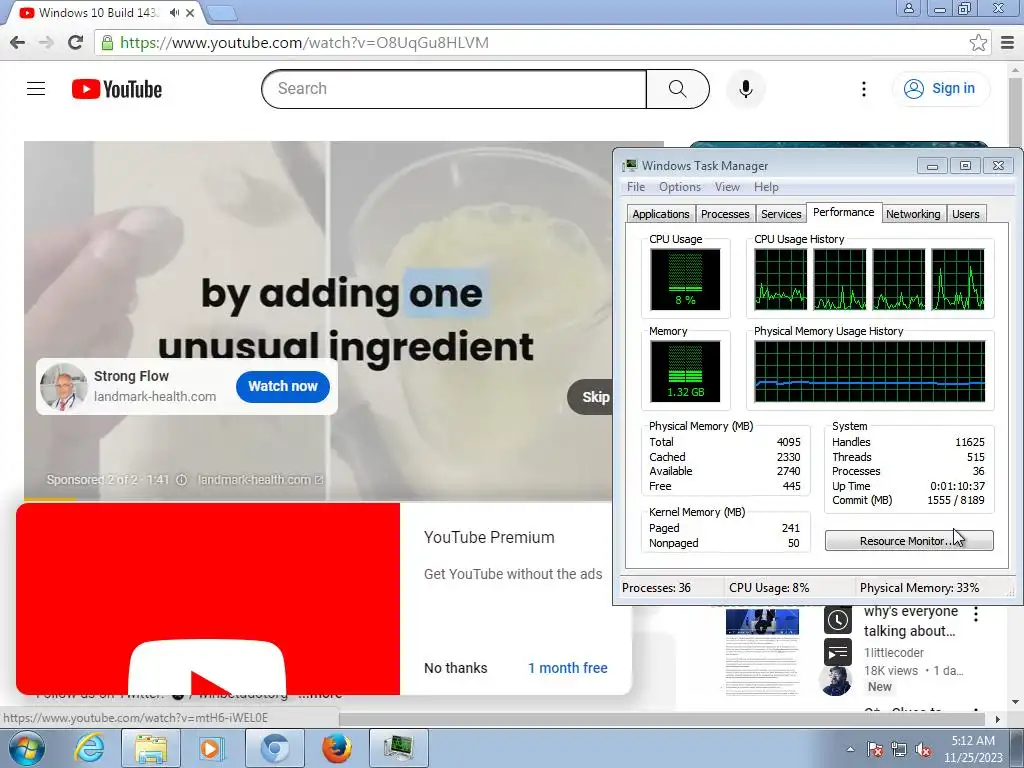Switch to the Processes tab
Screen dimensions: 1024x768
coord(725,214)
